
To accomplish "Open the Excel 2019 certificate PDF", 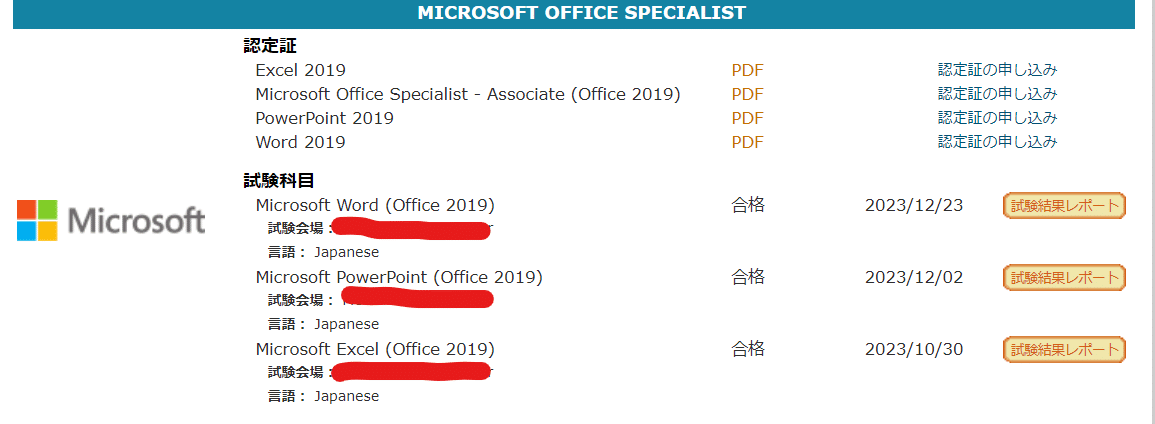I will (x=747, y=70).
